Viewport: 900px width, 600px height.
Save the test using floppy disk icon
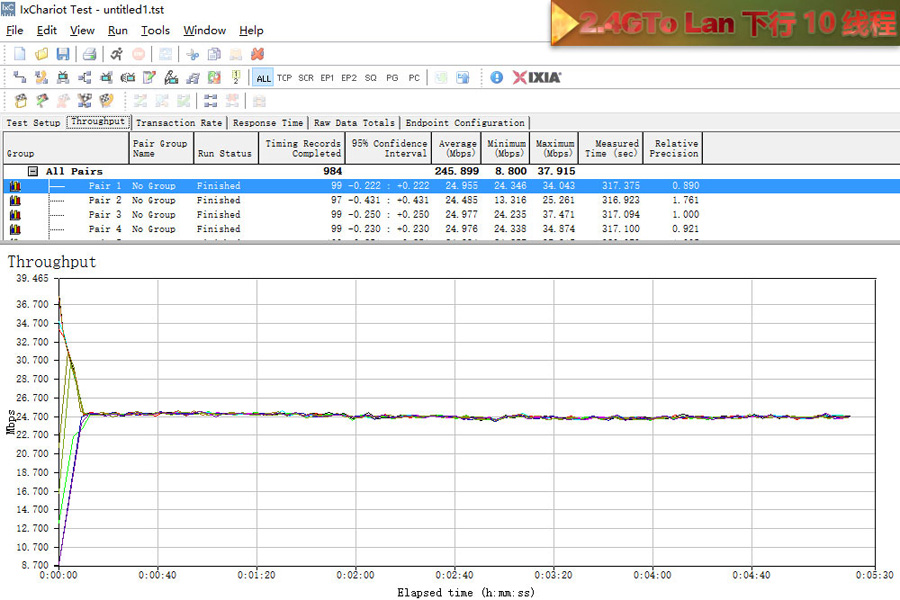[x=63, y=53]
